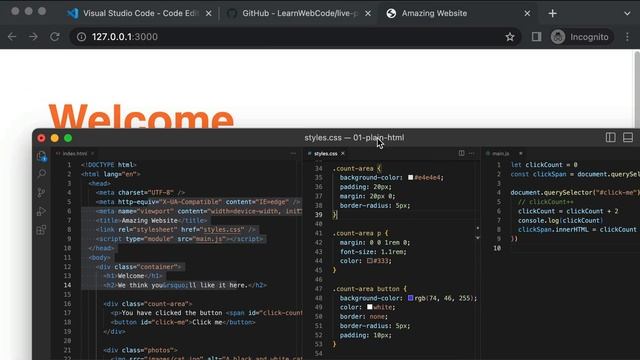Reload the 127.0.0.1:3000 page
Viewport: 640px width, 360px height.
55,37
